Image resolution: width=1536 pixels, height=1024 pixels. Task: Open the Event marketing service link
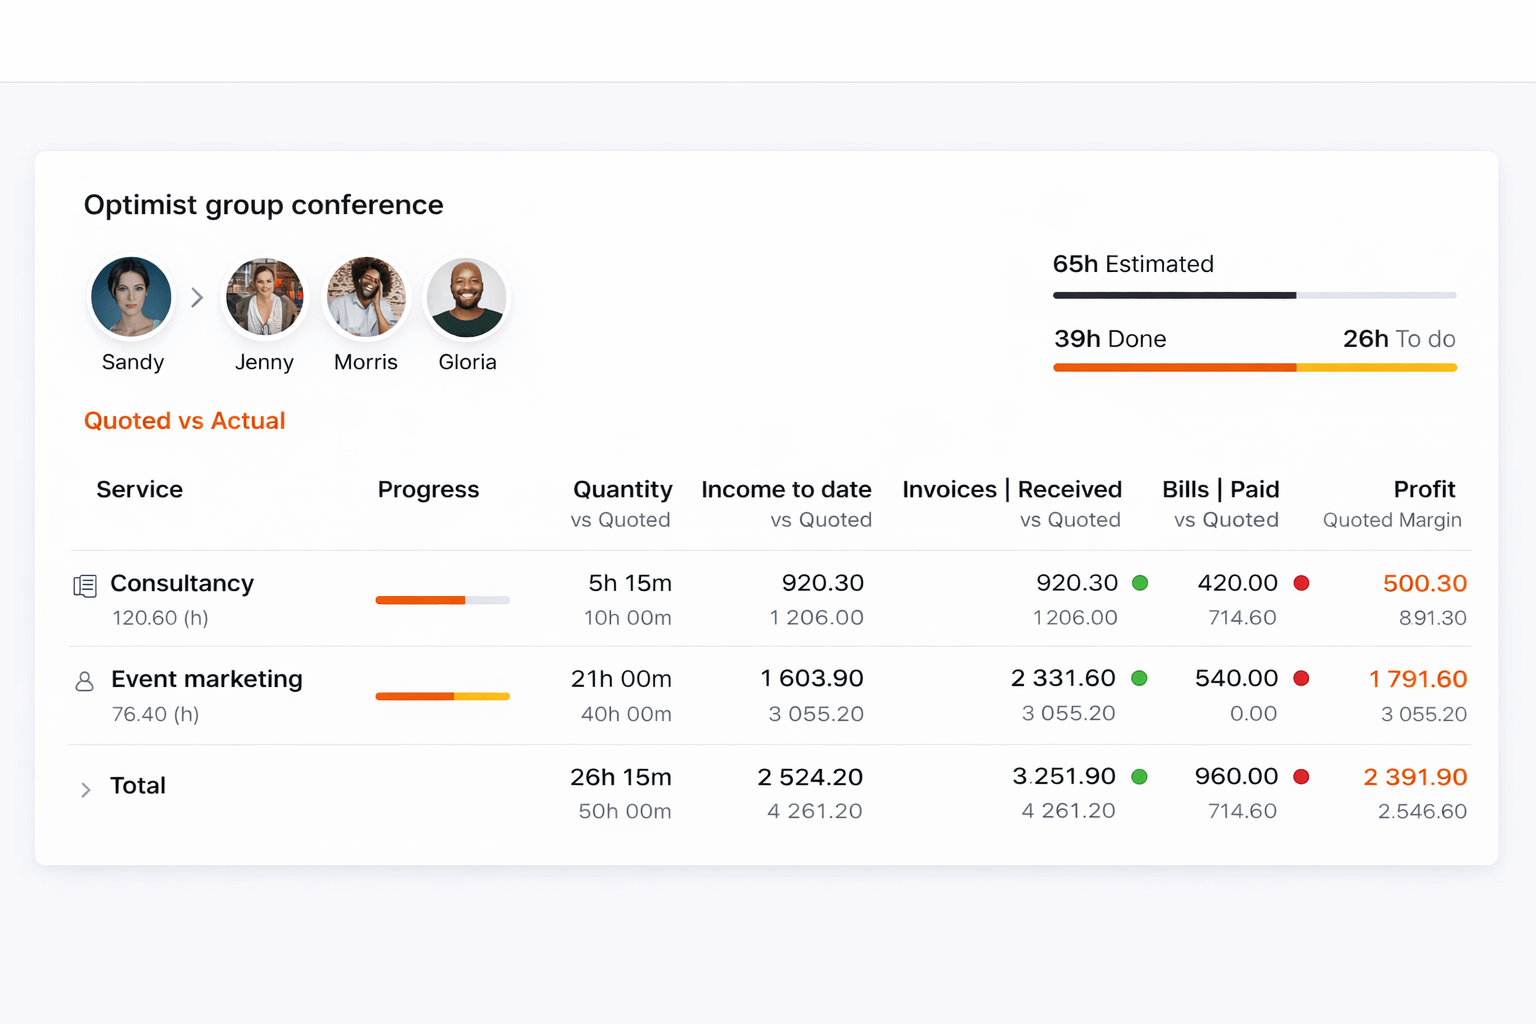[207, 679]
